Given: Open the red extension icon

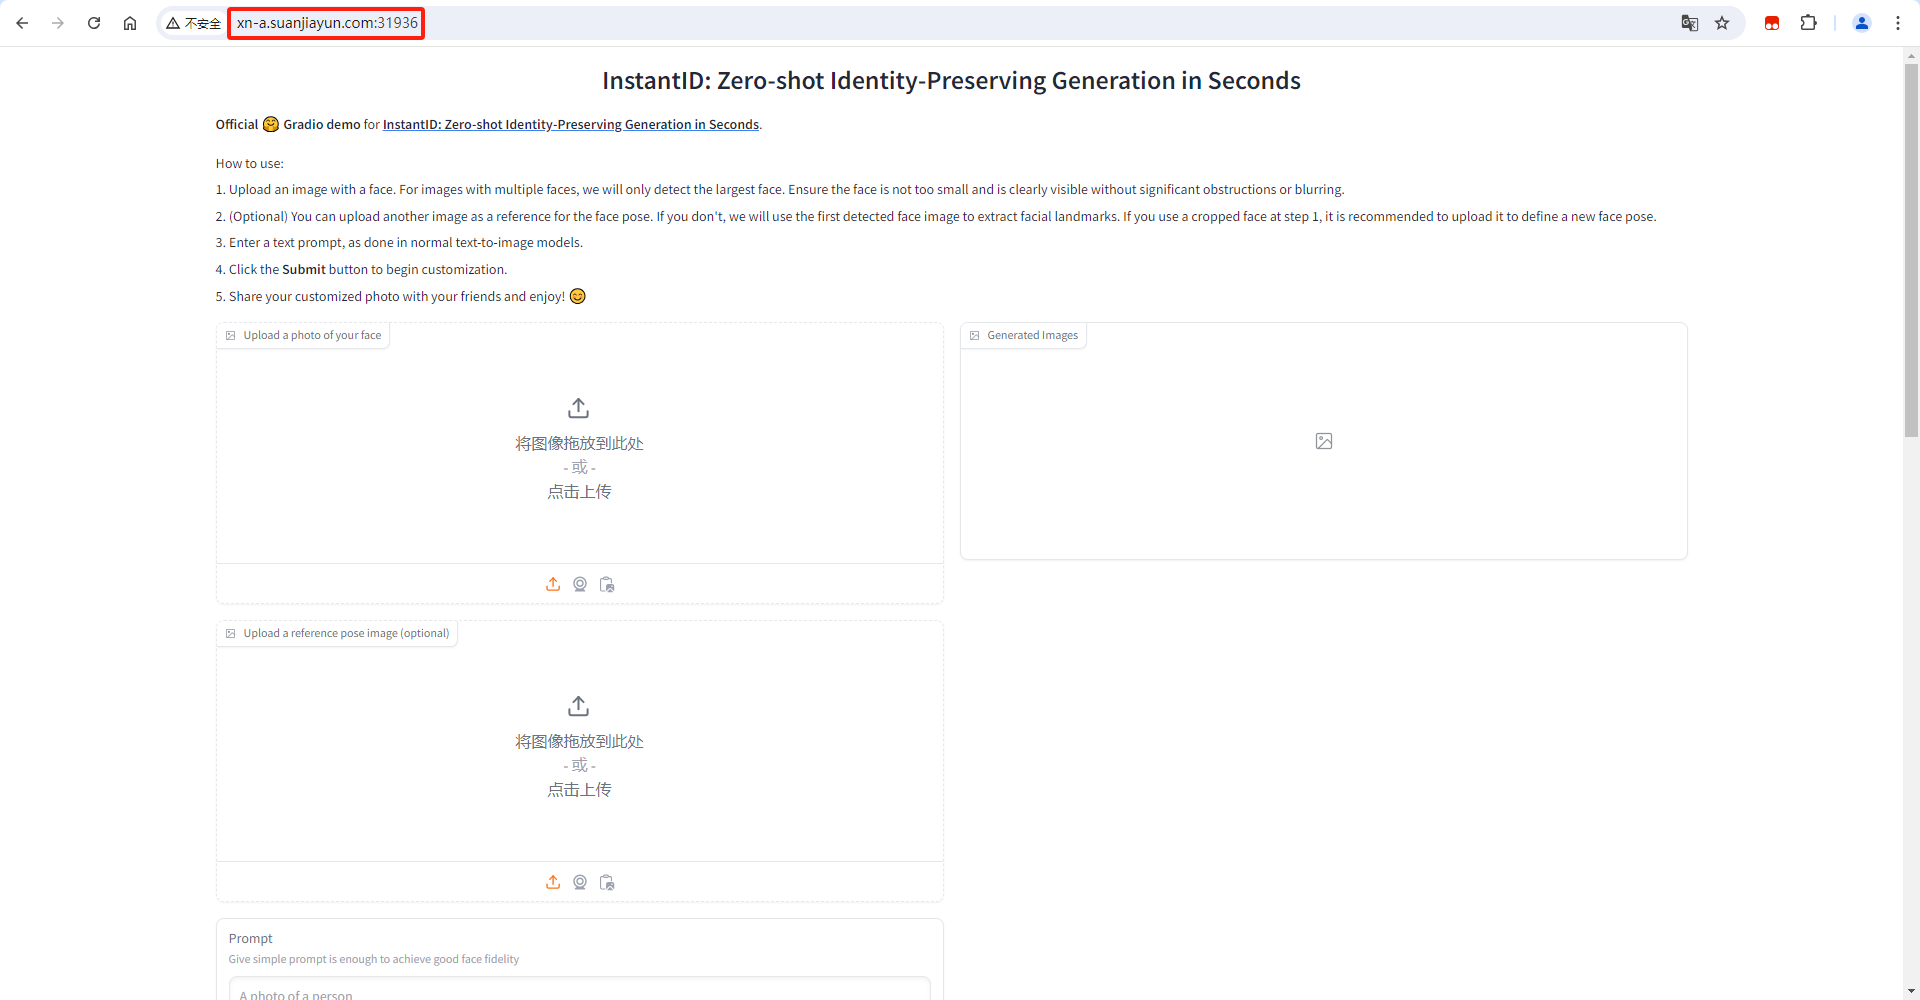Looking at the screenshot, I should 1772,23.
